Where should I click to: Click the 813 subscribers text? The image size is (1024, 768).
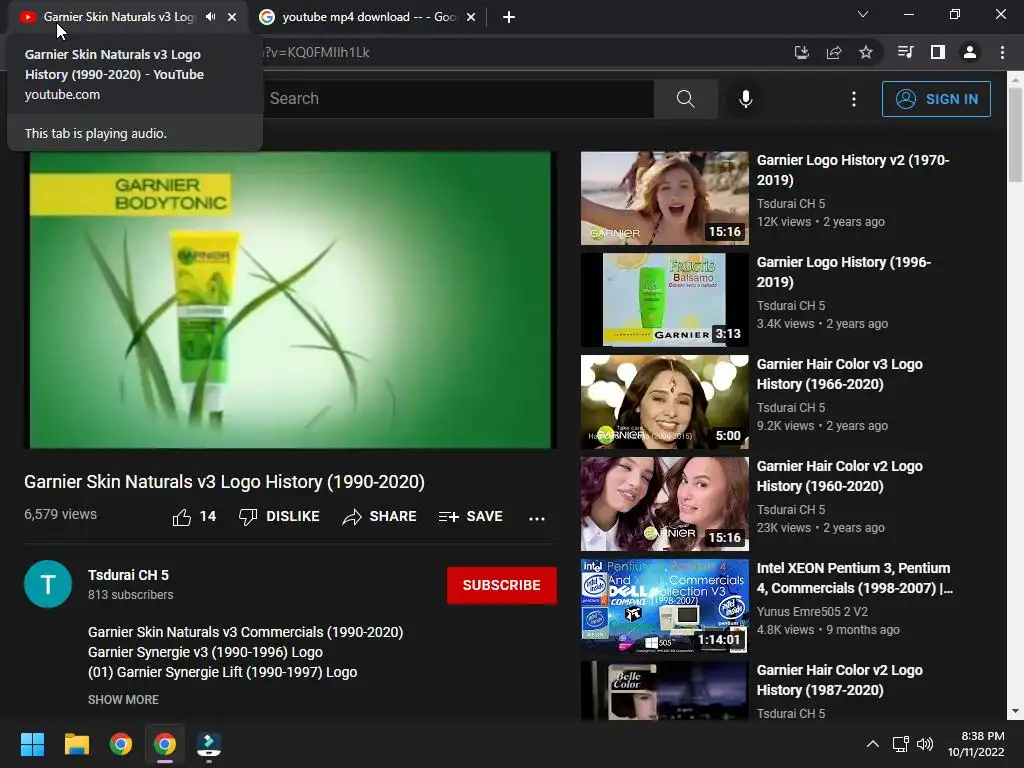(131, 595)
